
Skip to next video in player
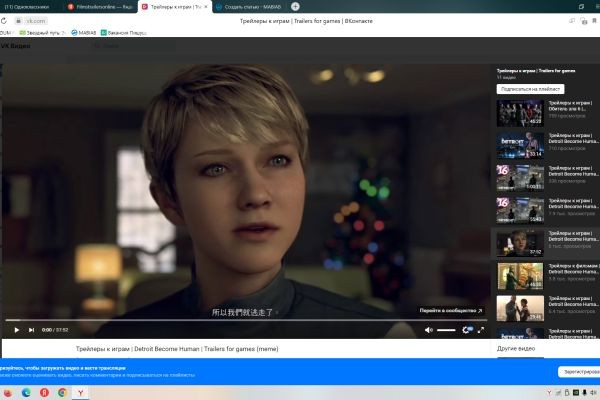[x=31, y=330]
